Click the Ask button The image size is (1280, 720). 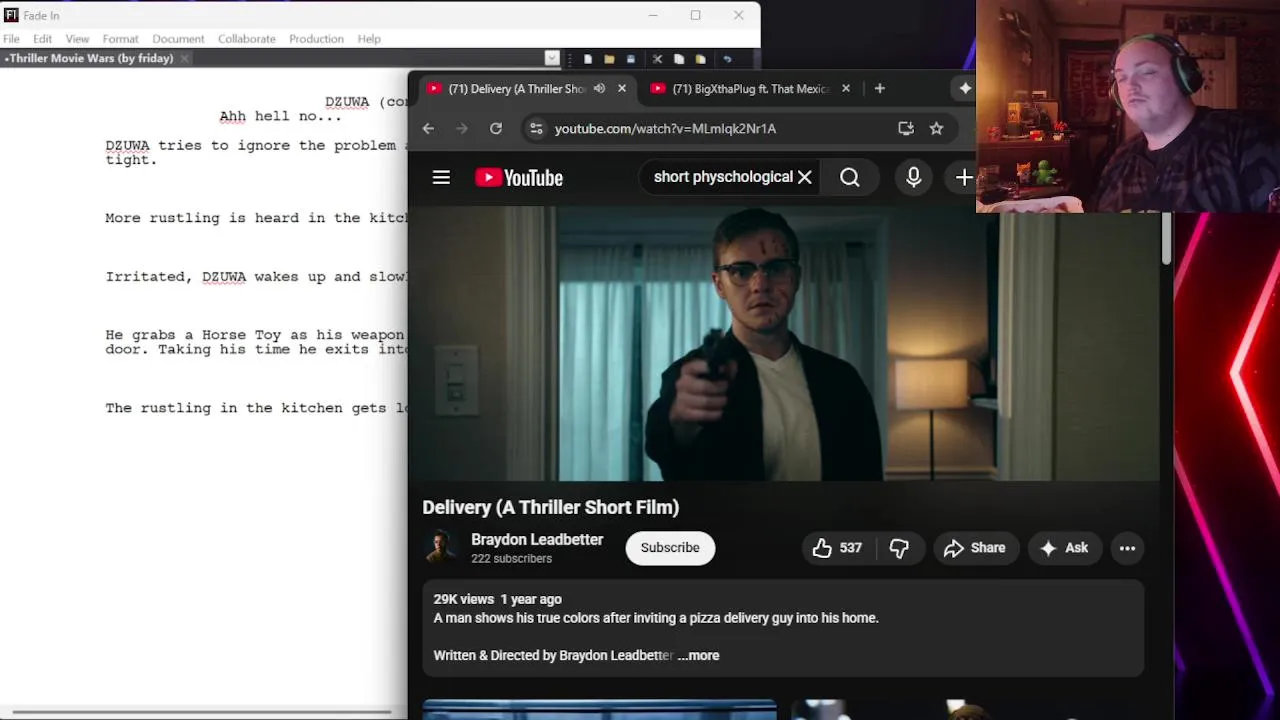pyautogui.click(x=1064, y=548)
